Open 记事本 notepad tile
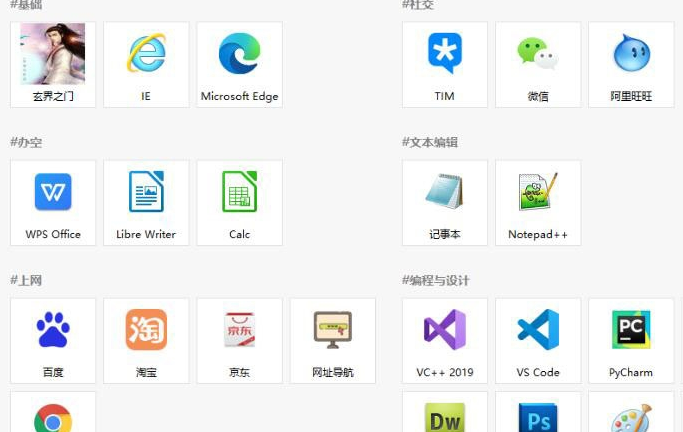683x432 pixels. [445, 203]
